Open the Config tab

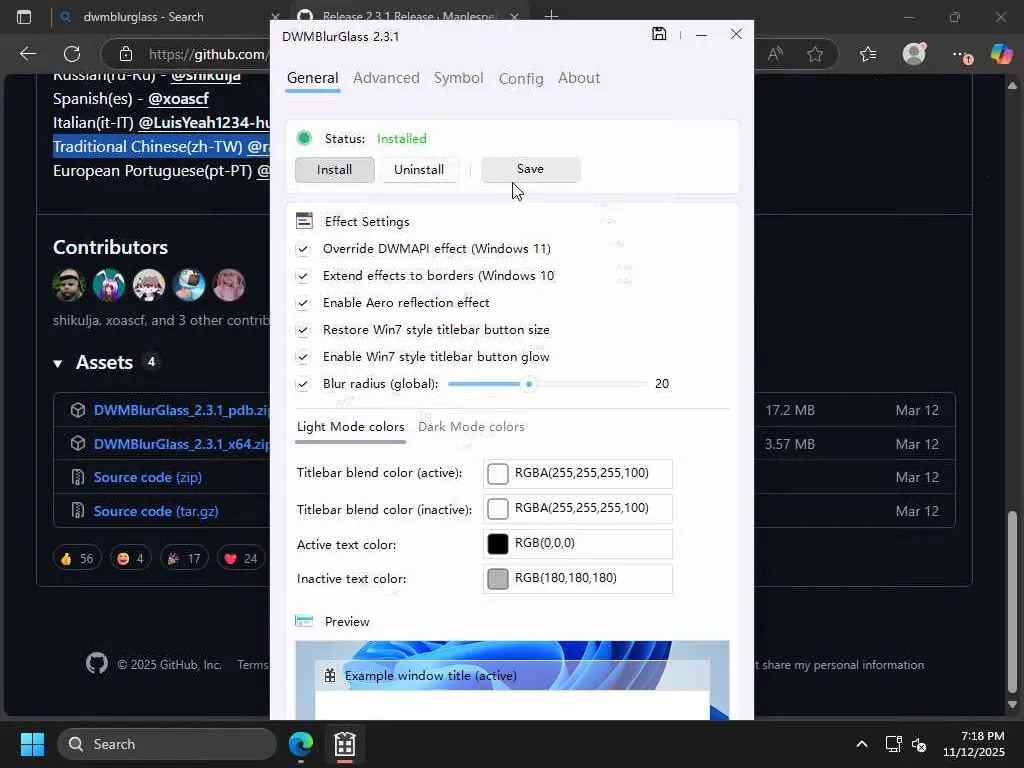pos(520,78)
